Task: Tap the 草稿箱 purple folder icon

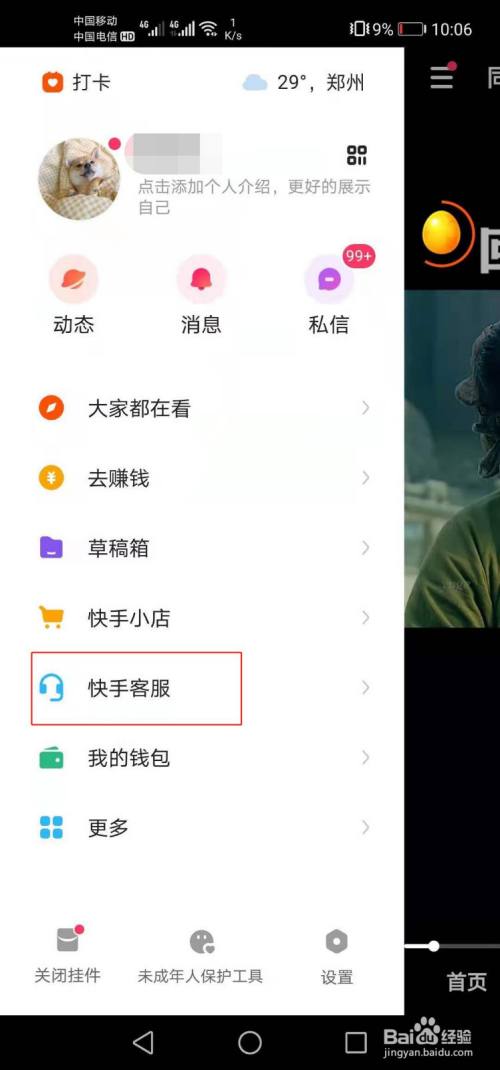Action: [x=51, y=548]
